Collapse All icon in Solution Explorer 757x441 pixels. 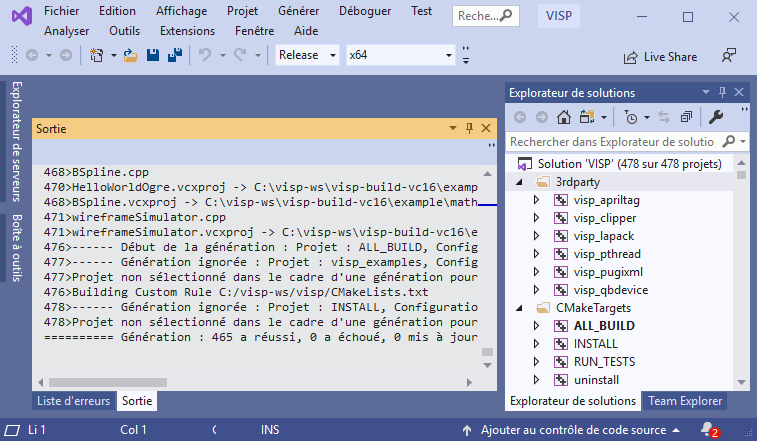pyautogui.click(x=686, y=117)
